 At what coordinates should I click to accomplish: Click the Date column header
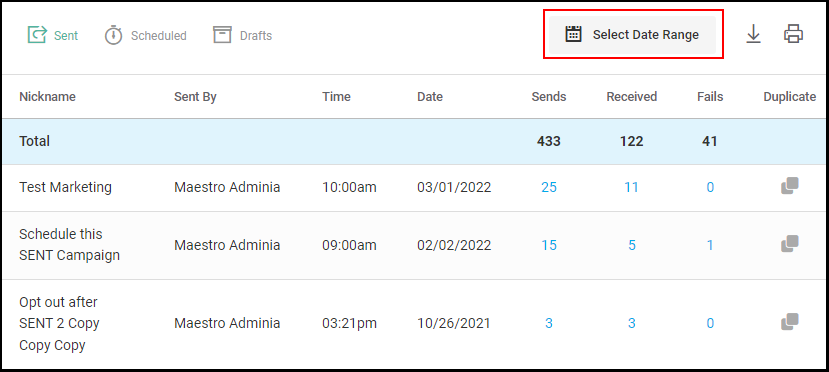click(430, 97)
